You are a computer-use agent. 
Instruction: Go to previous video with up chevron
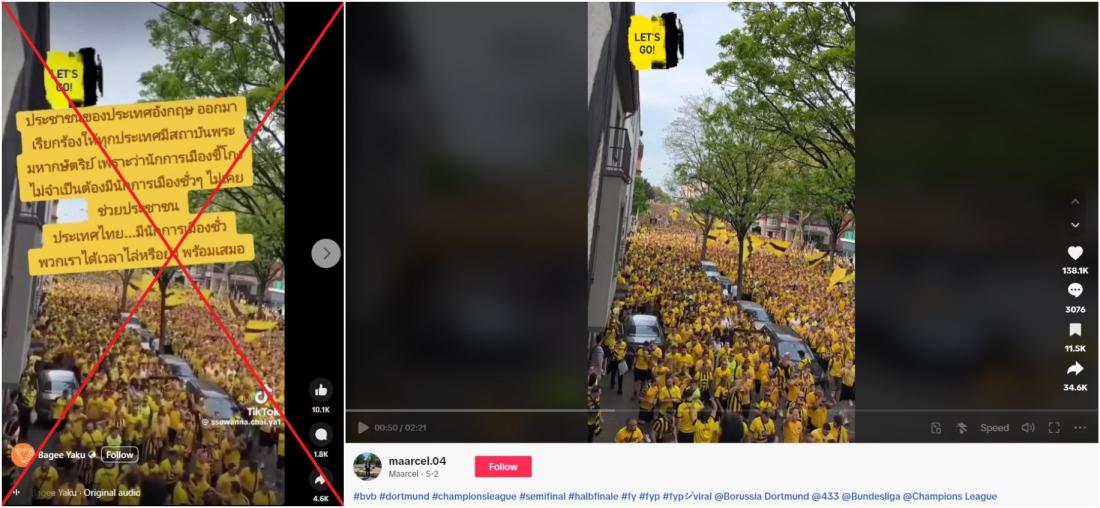pyautogui.click(x=1075, y=201)
